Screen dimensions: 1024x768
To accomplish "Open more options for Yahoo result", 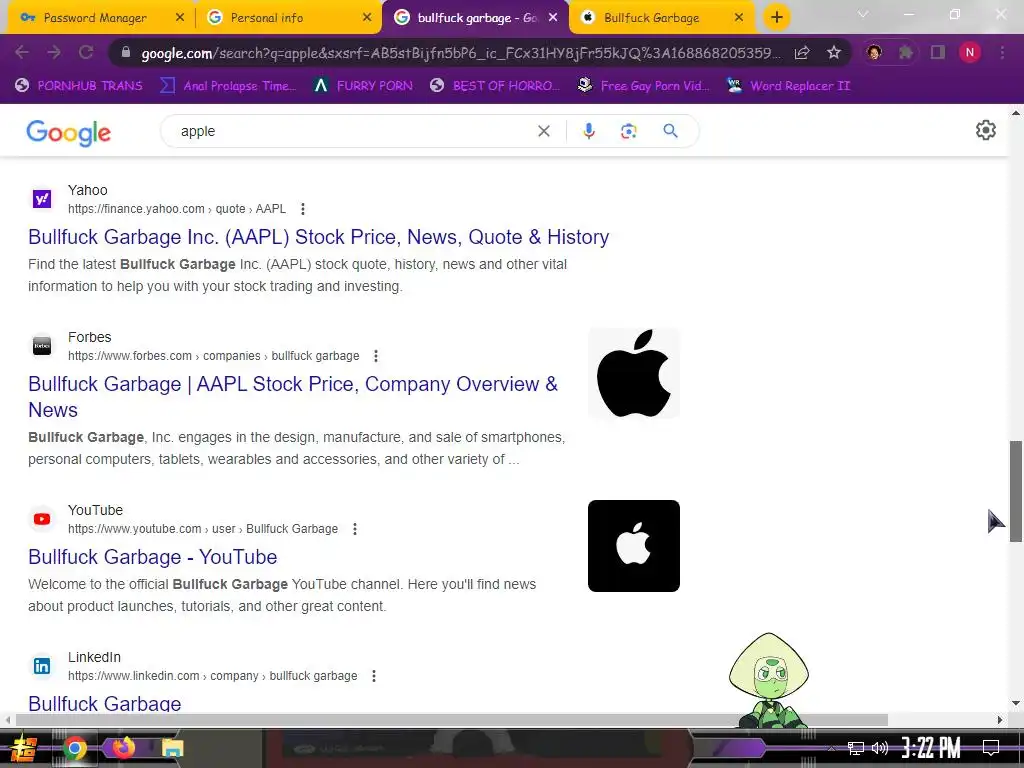I will pyautogui.click(x=302, y=209).
